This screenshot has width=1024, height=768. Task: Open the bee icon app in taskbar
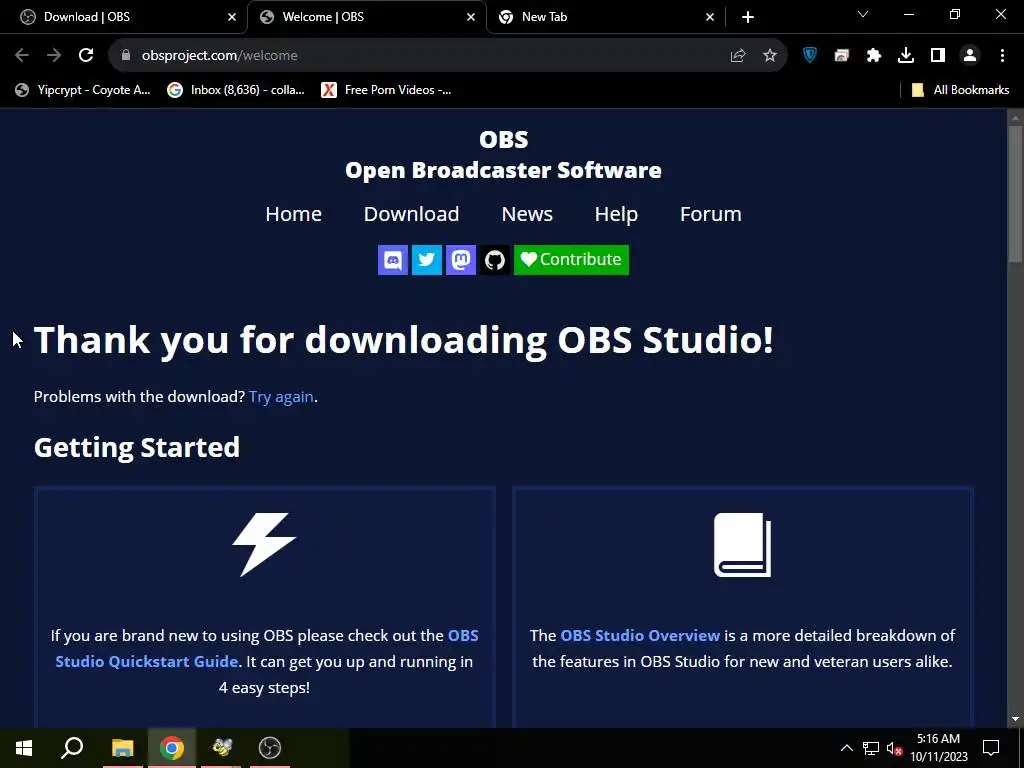tap(221, 748)
